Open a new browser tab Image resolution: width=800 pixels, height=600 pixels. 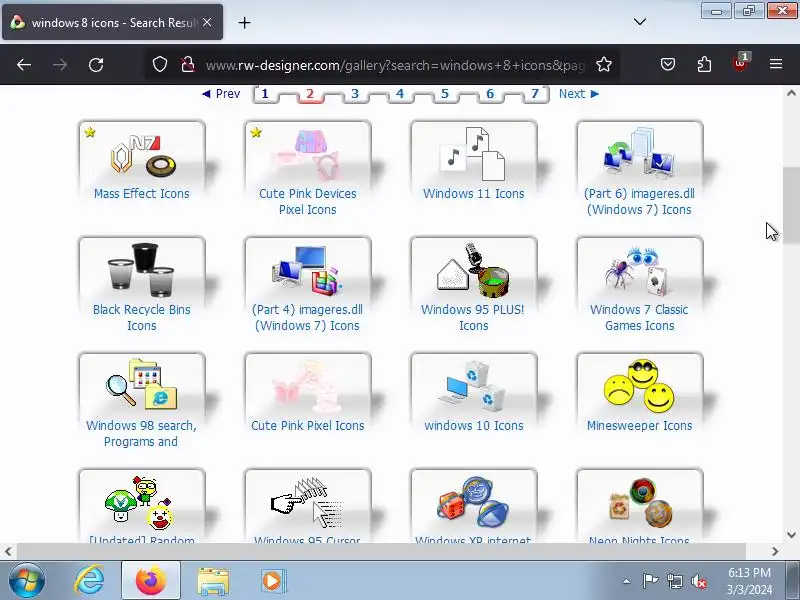pos(244,22)
